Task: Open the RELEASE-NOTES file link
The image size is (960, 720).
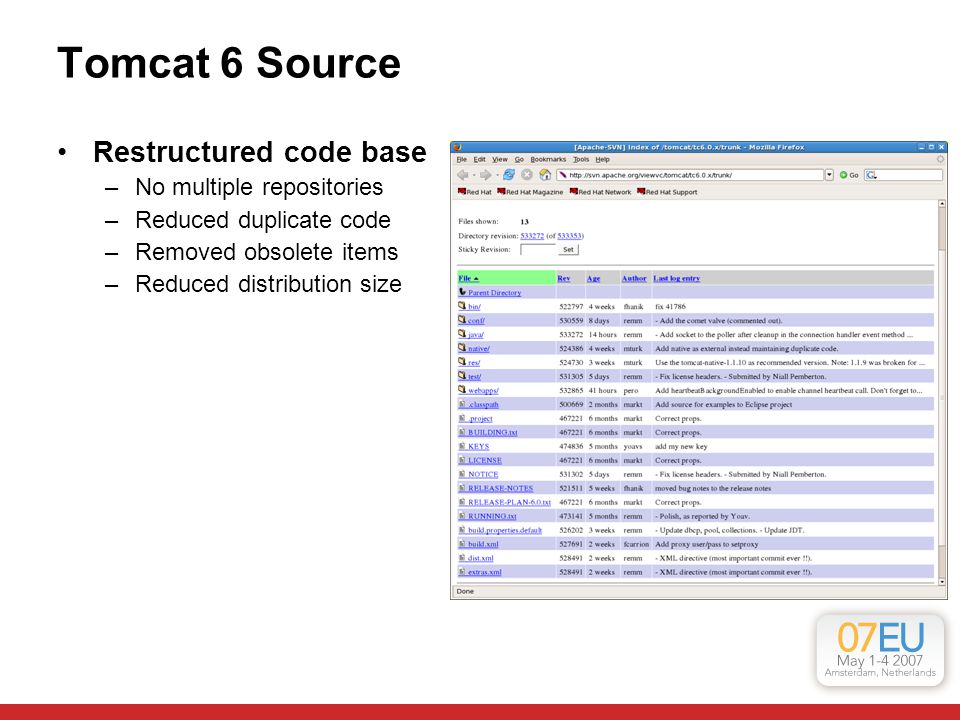Action: [500, 489]
